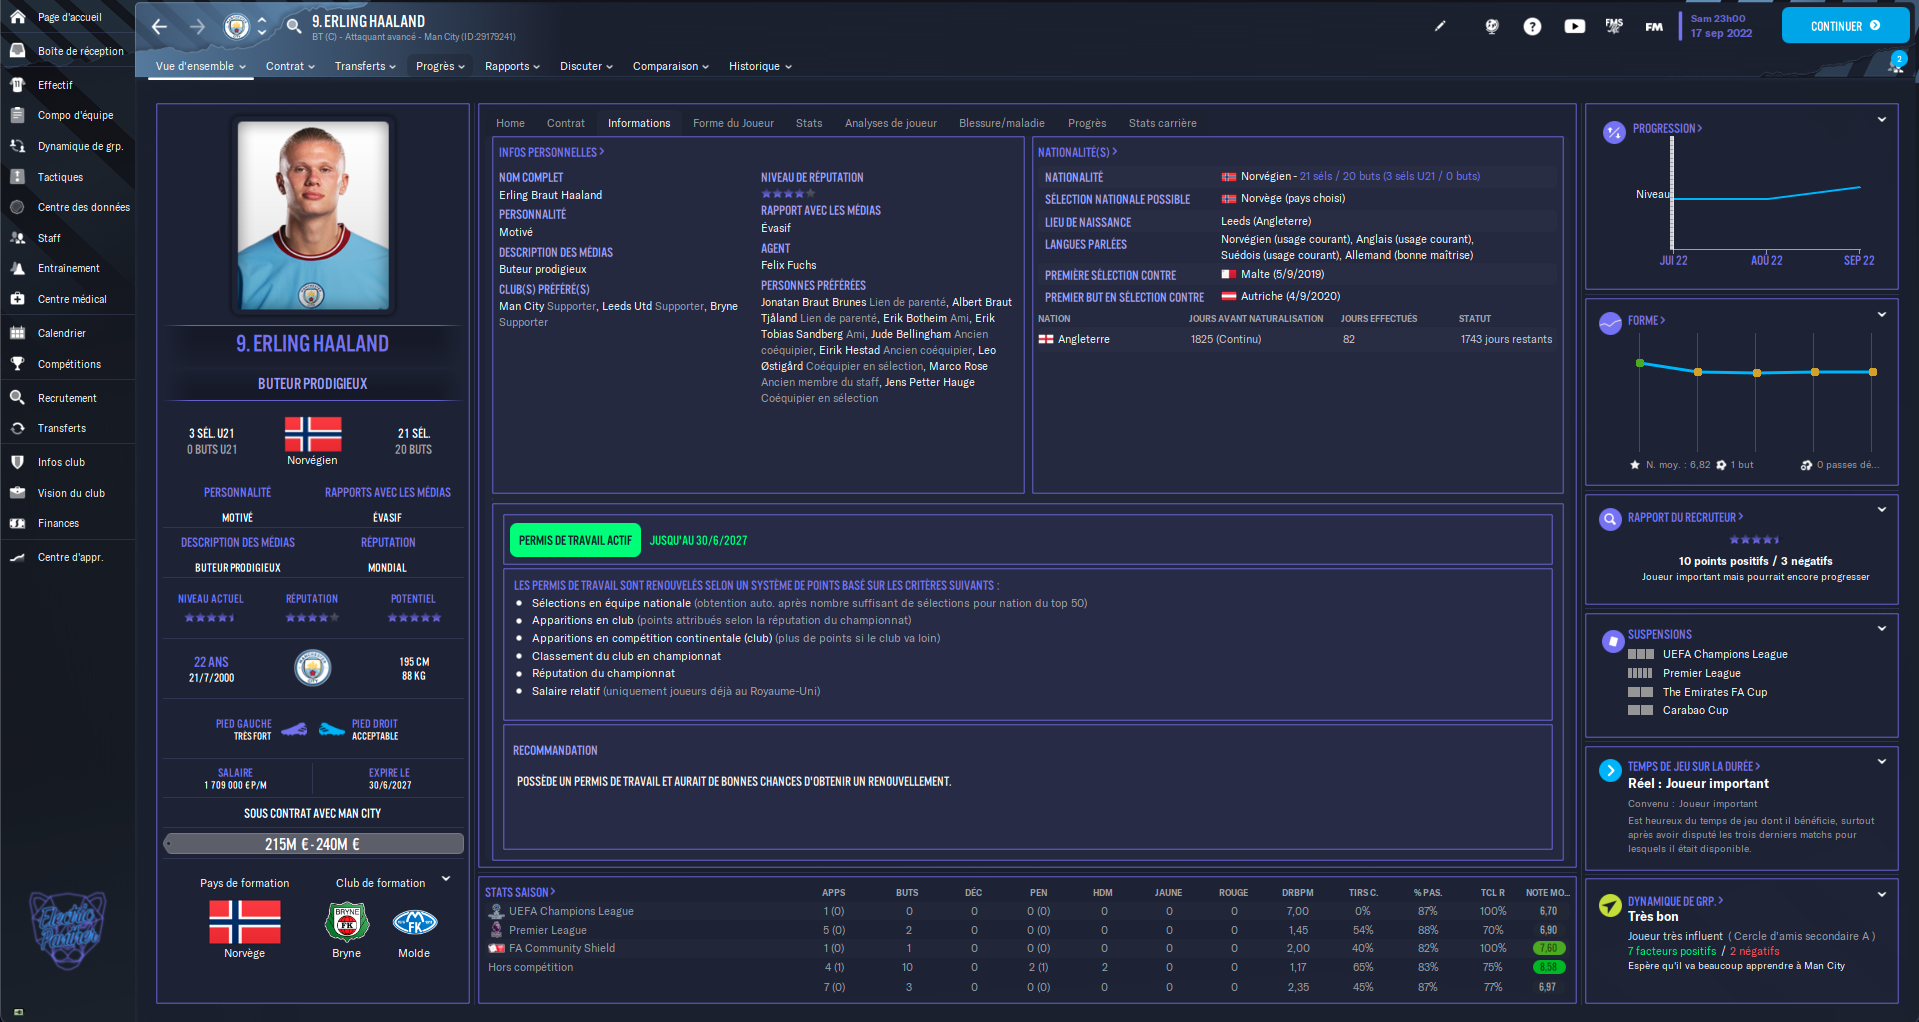Switch to the Forme du Joueur tab
Viewport: 1919px width, 1022px height.
click(x=733, y=123)
